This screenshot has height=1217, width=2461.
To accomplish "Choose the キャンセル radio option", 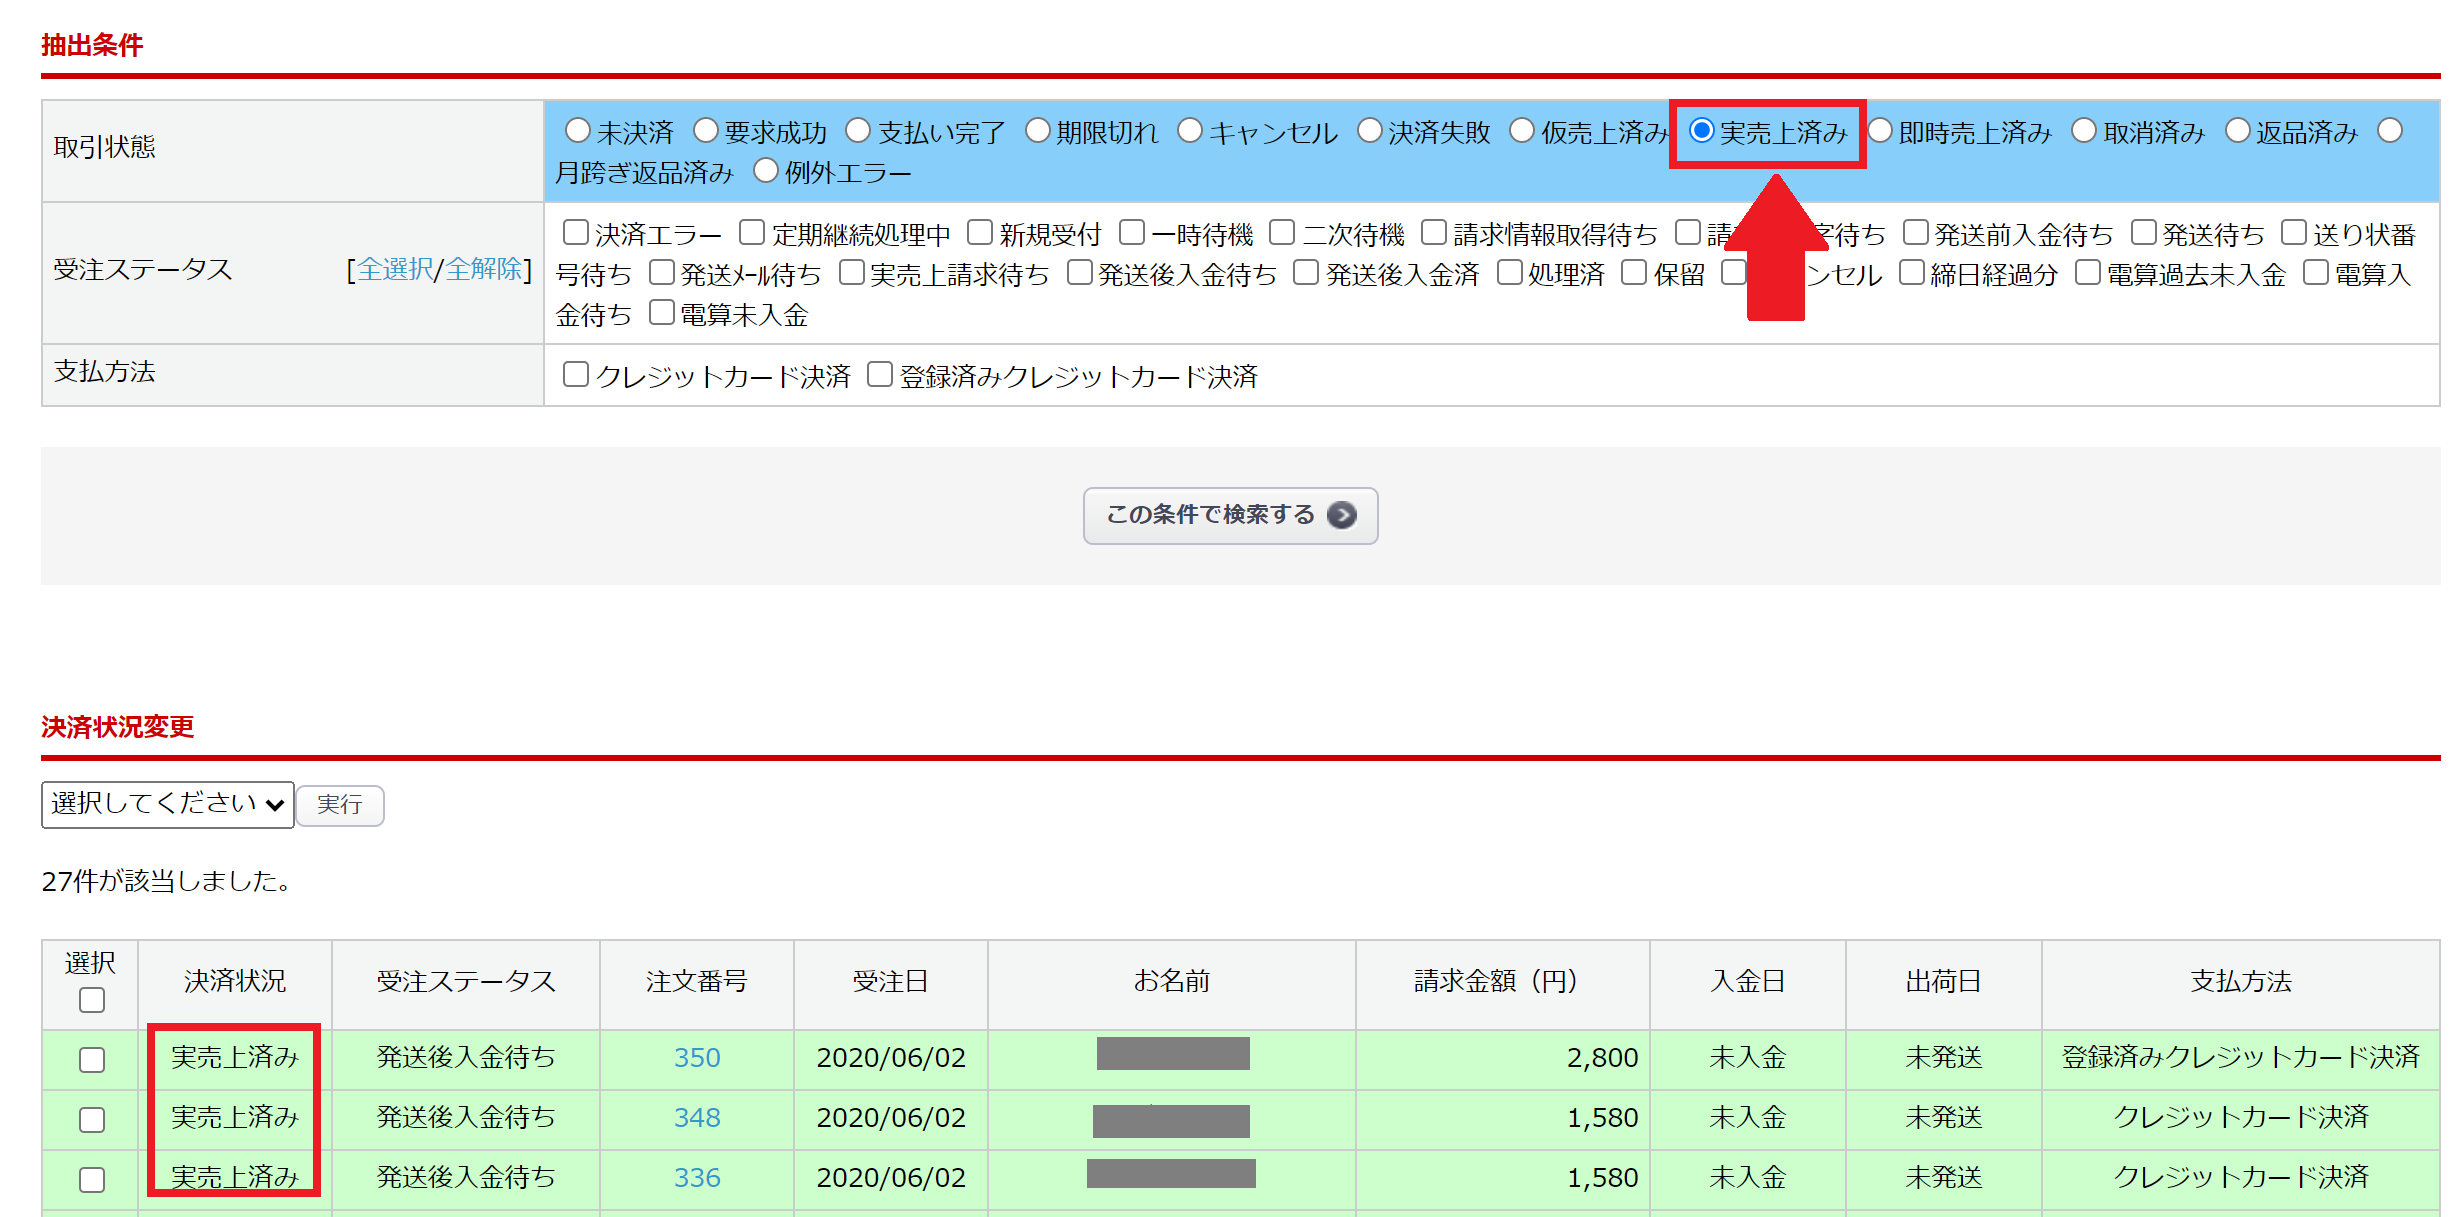I will click(x=1189, y=131).
